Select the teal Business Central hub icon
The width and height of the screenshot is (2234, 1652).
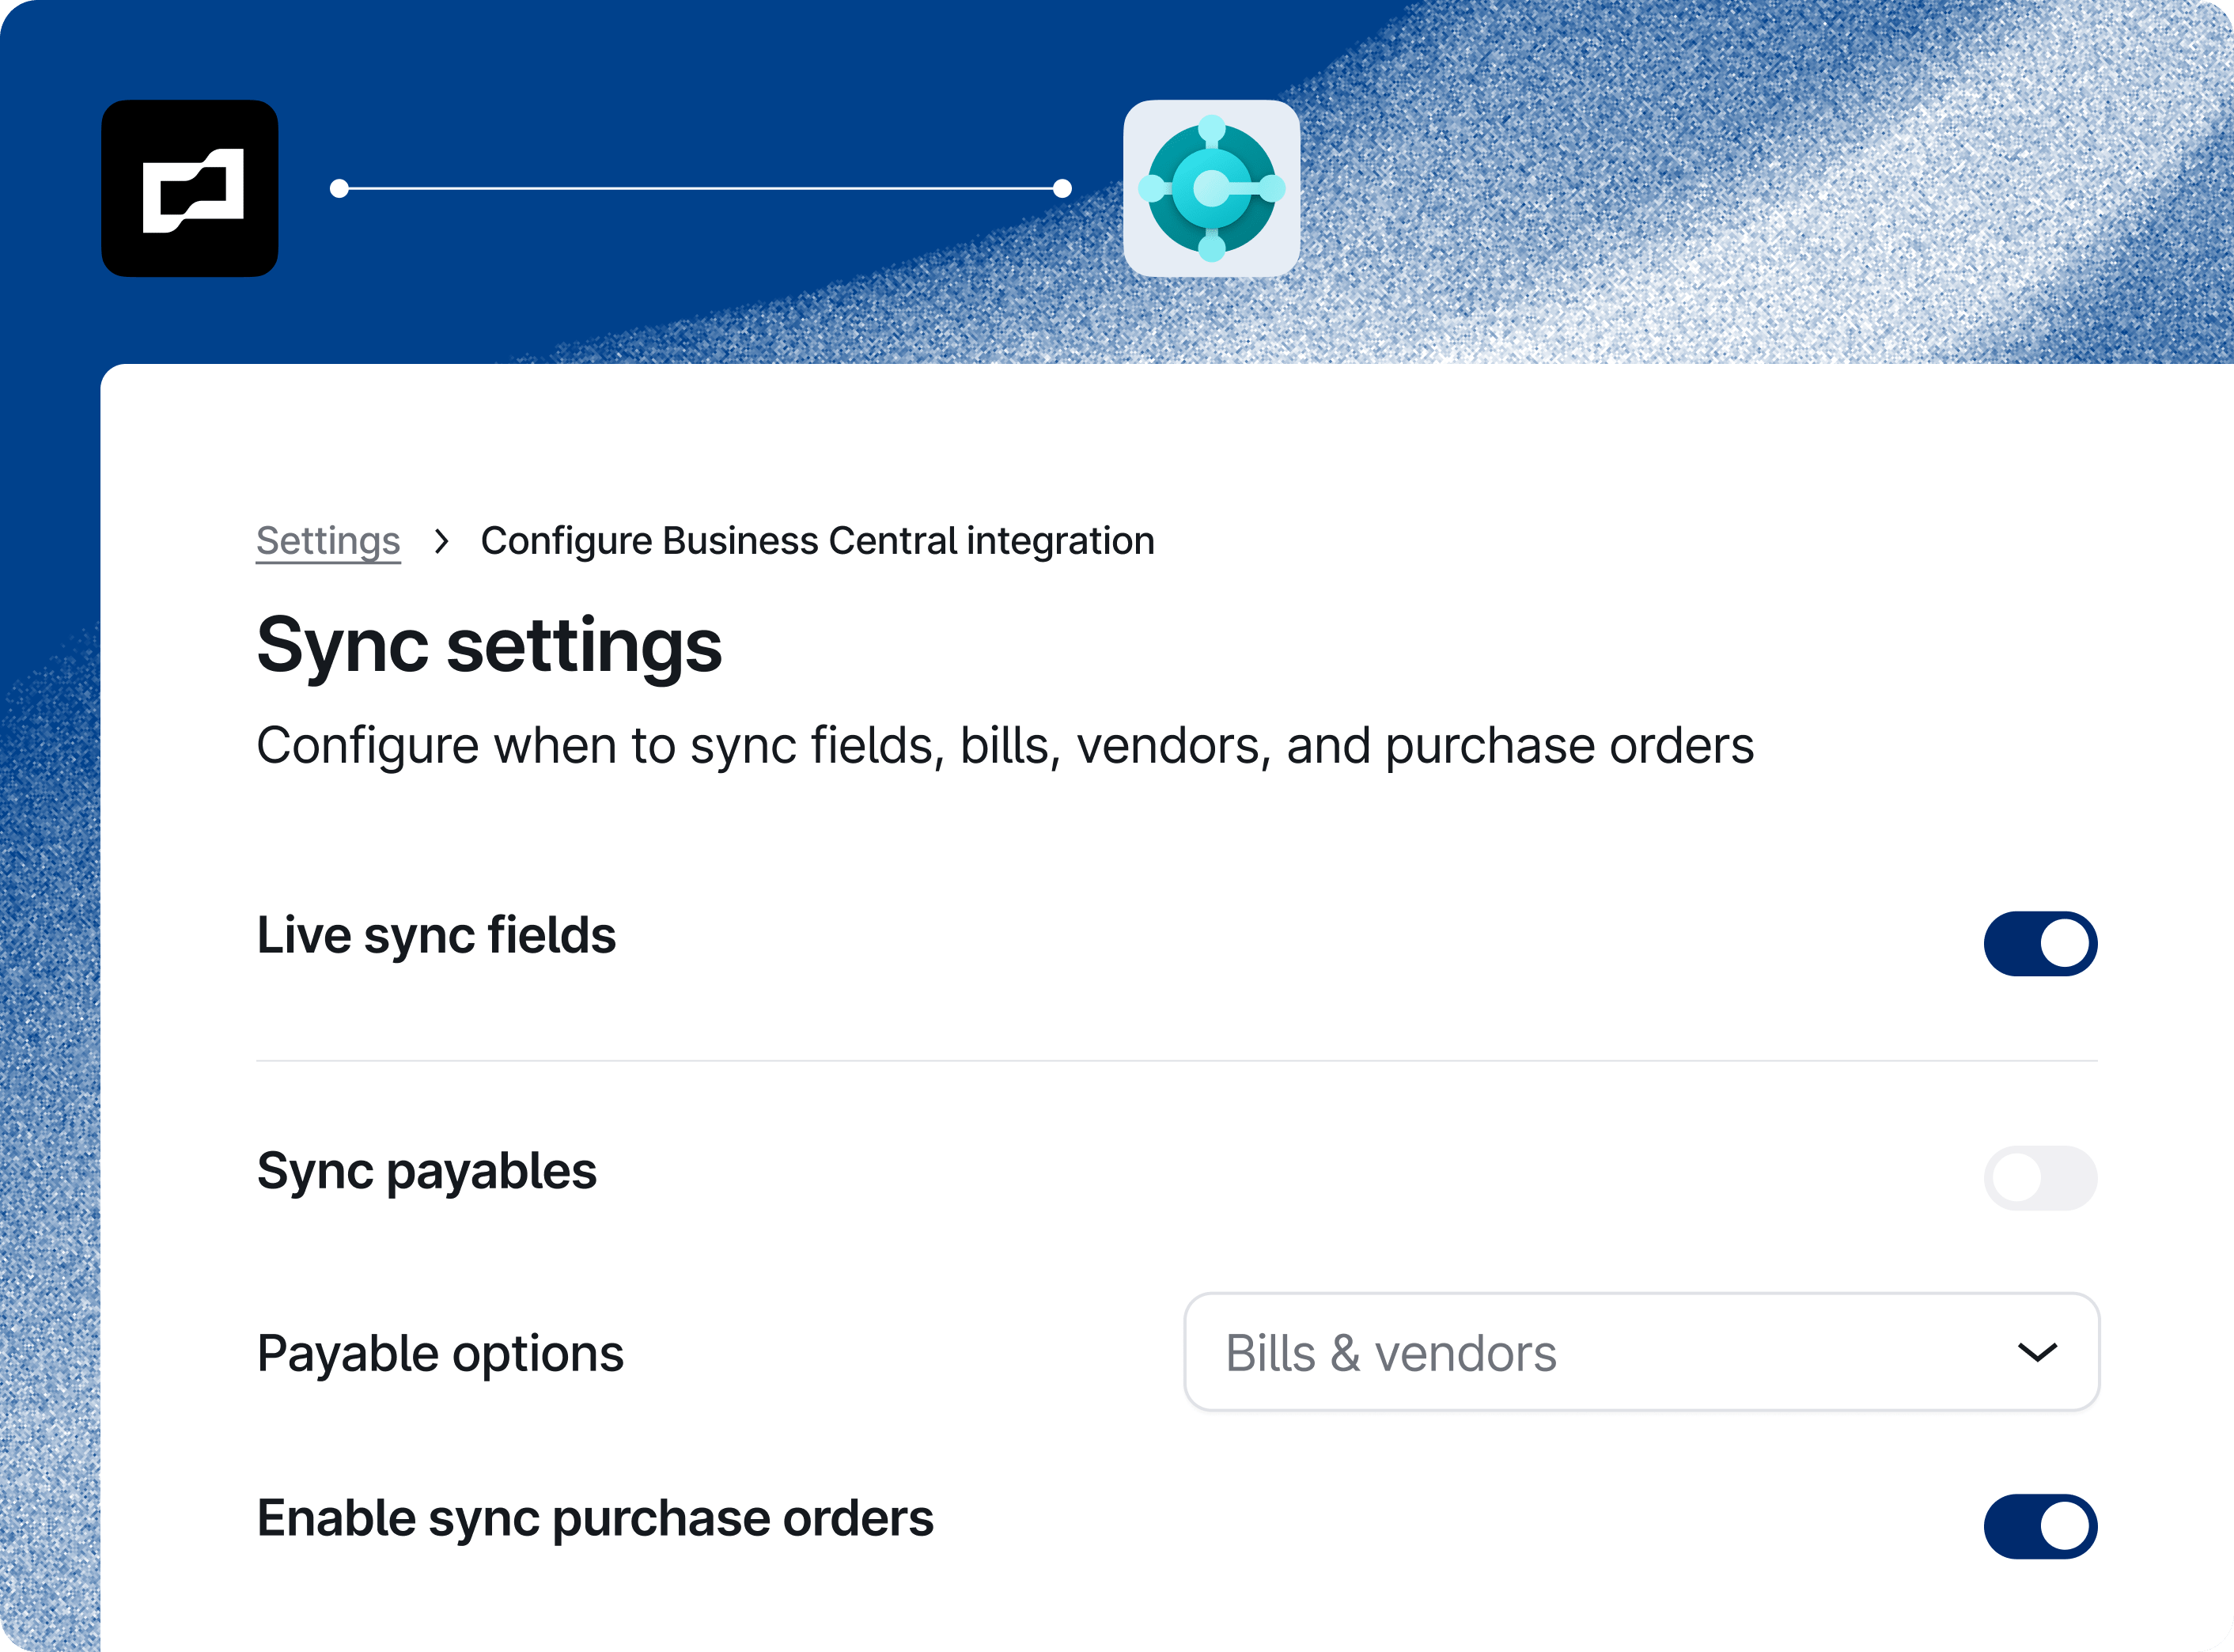pos(1210,188)
